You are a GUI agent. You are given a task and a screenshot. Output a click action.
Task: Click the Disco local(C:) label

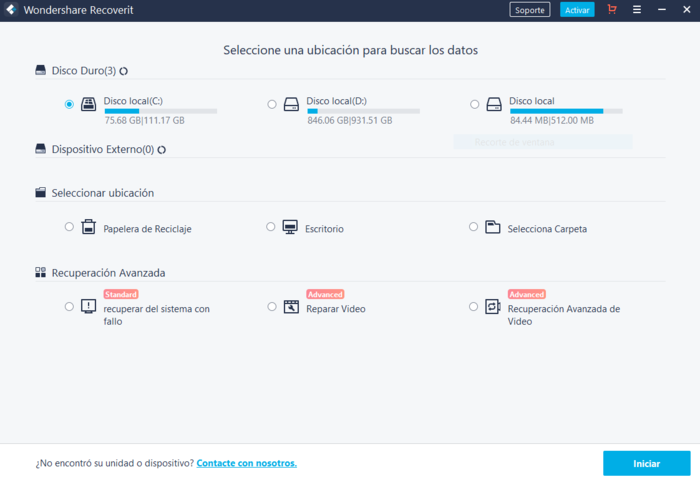[133, 101]
